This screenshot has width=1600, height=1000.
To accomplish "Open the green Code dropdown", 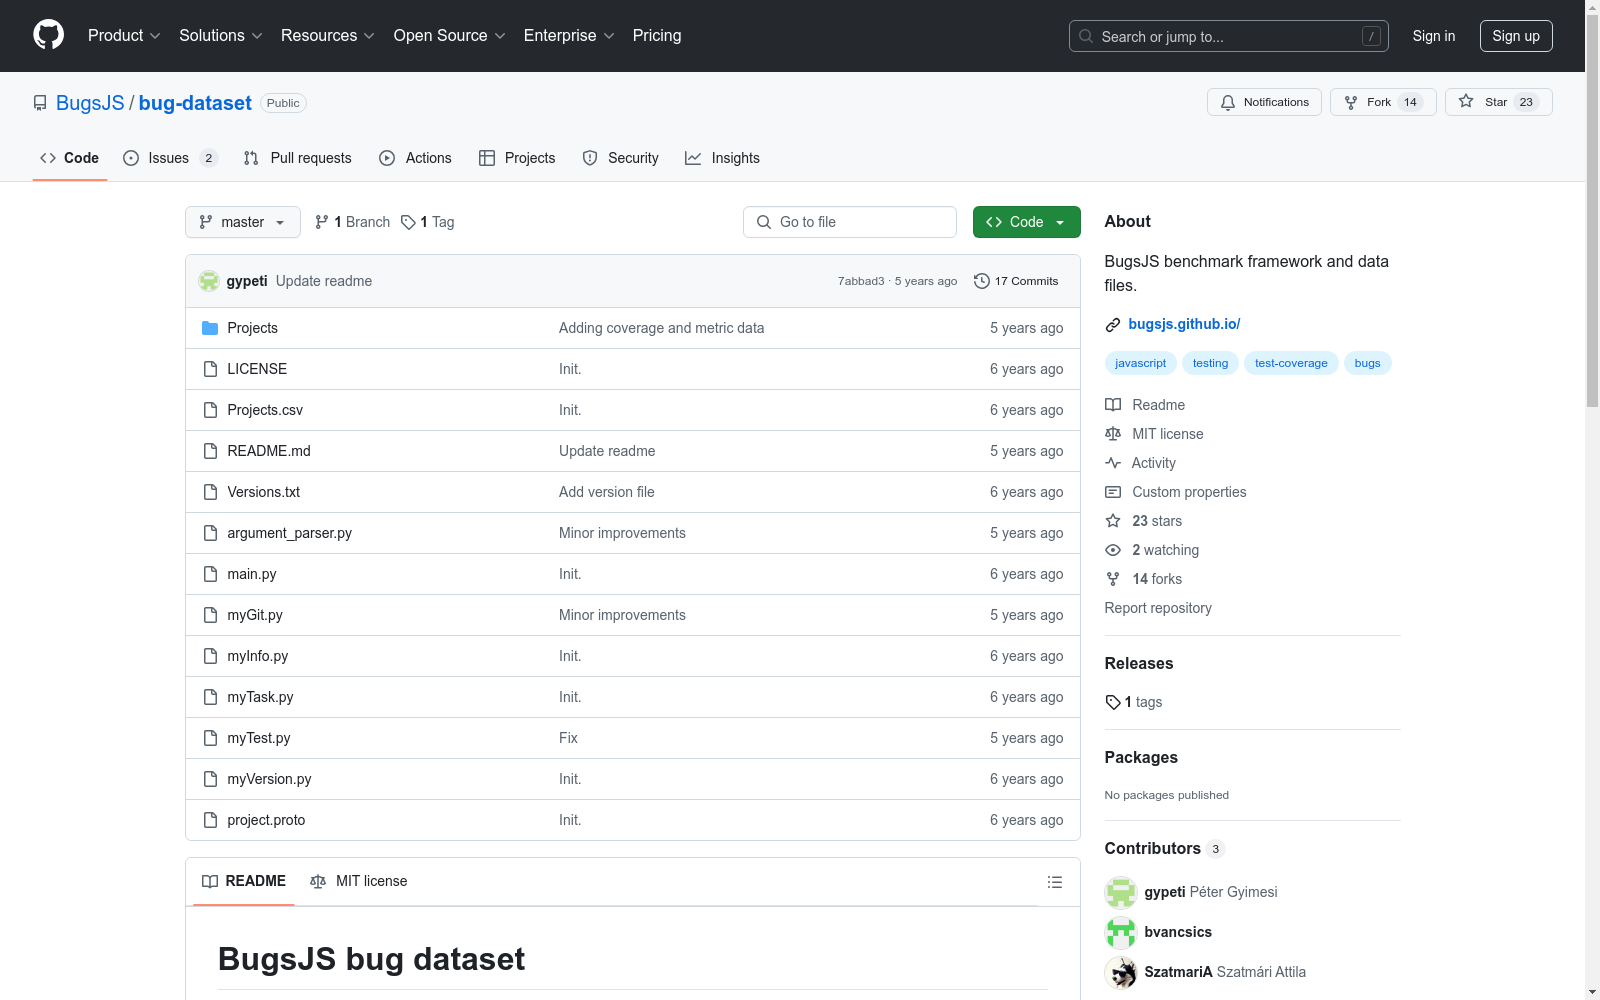I will pos(1026,222).
